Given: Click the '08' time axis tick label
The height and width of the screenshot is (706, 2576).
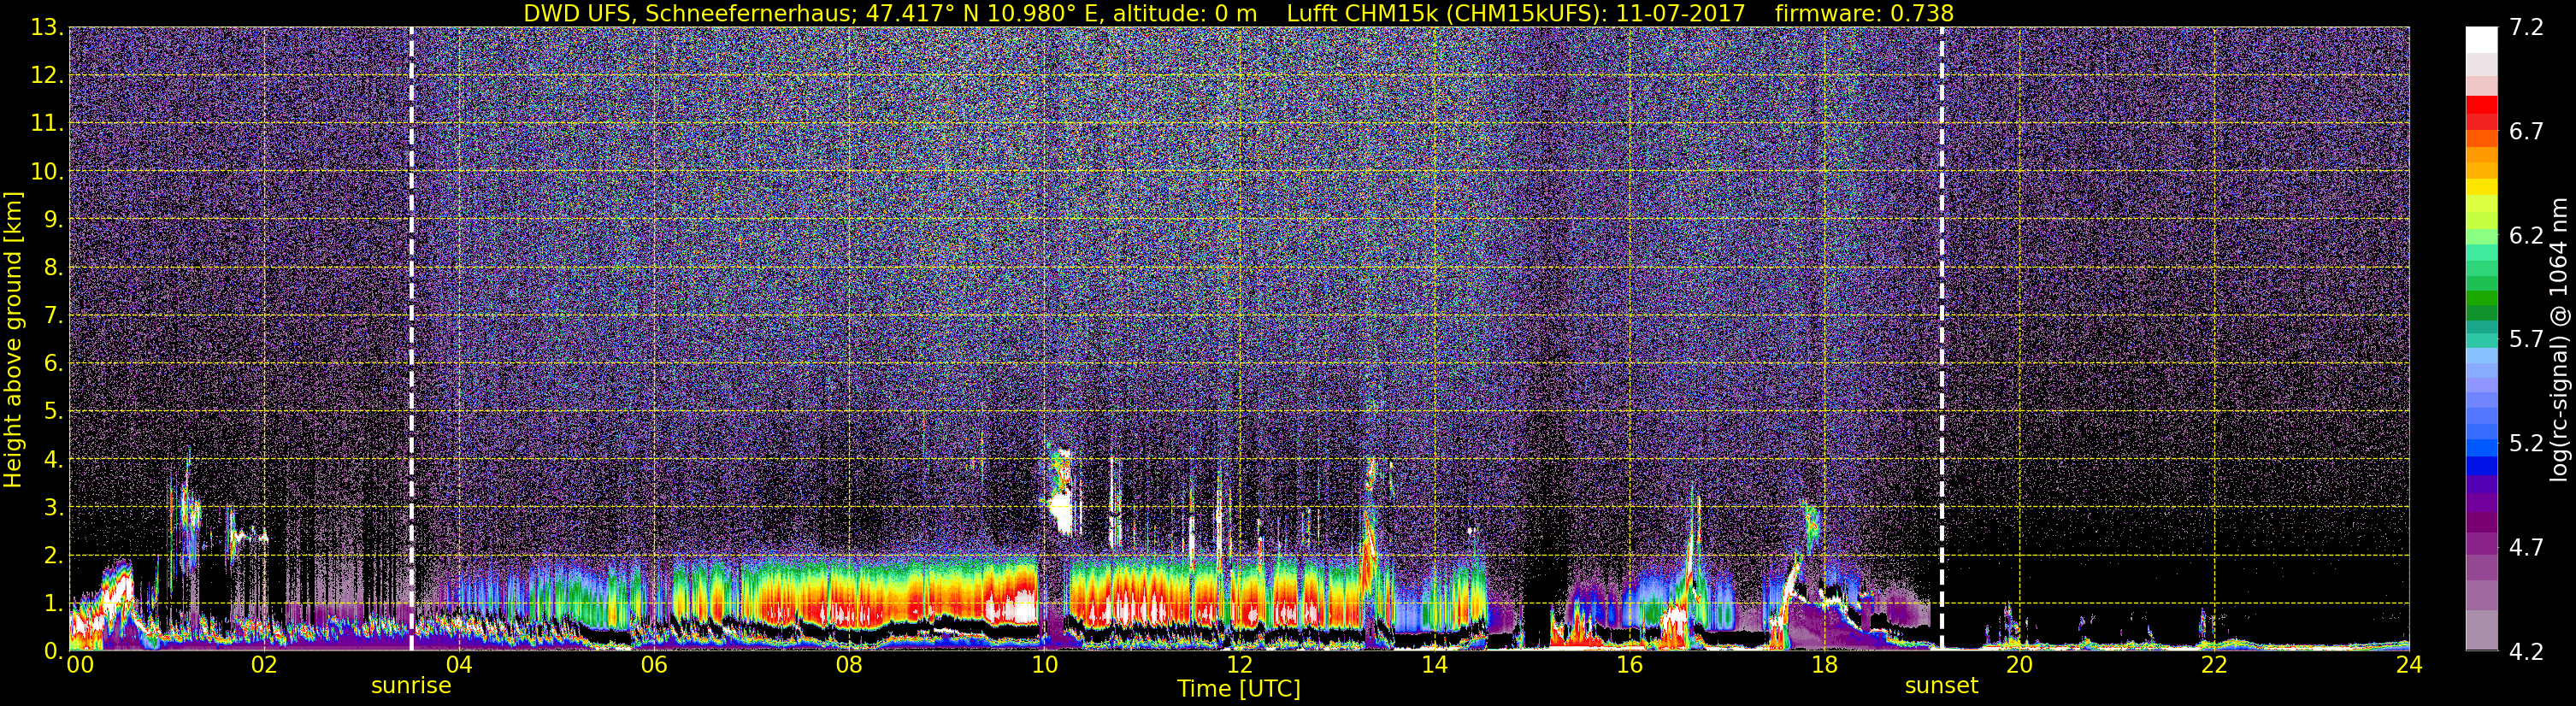Looking at the screenshot, I should 849,666.
